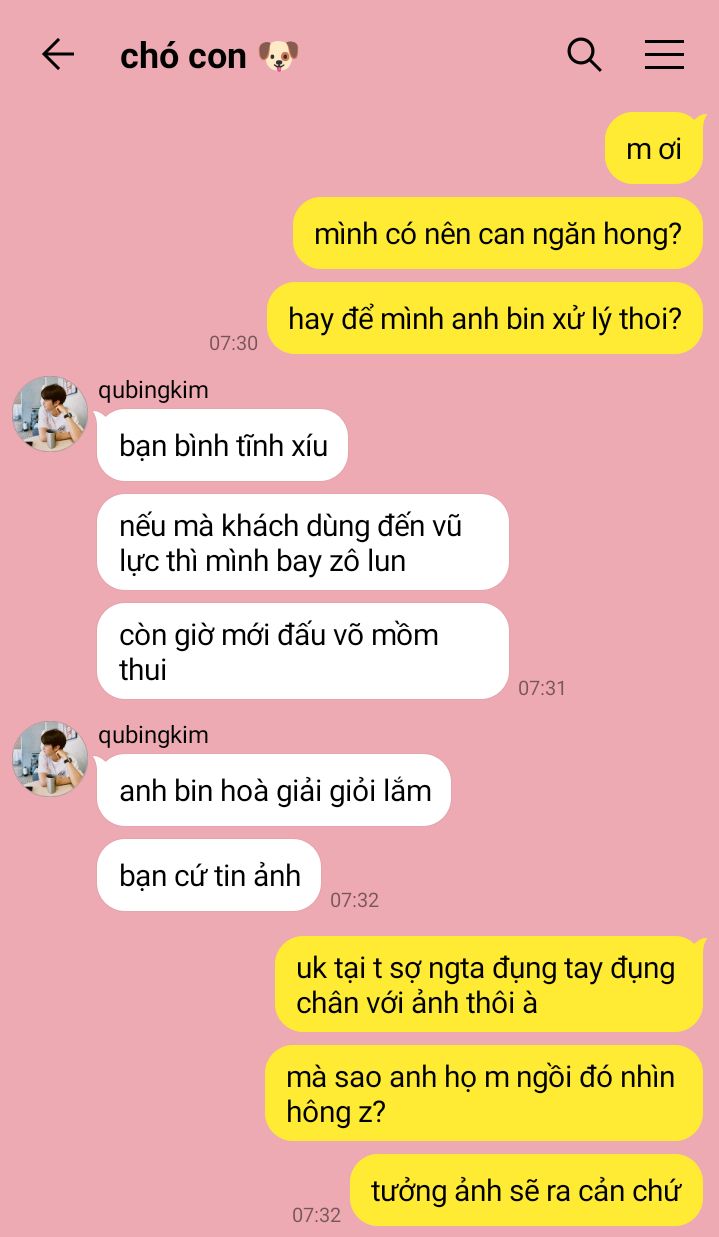The width and height of the screenshot is (719, 1237).
Task: Select the "còn giờ mới đấu võ mồm thui" bubble
Action: tap(303, 651)
